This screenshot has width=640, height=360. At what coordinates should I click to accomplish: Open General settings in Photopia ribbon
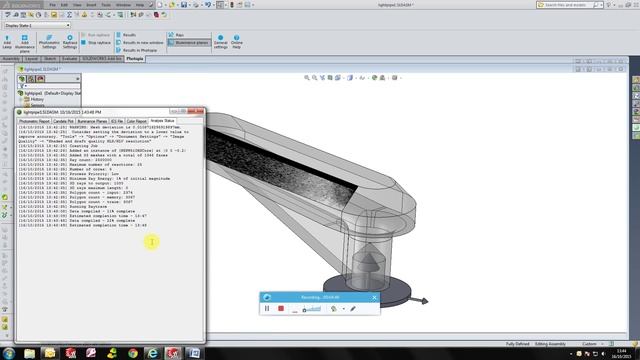(x=220, y=42)
